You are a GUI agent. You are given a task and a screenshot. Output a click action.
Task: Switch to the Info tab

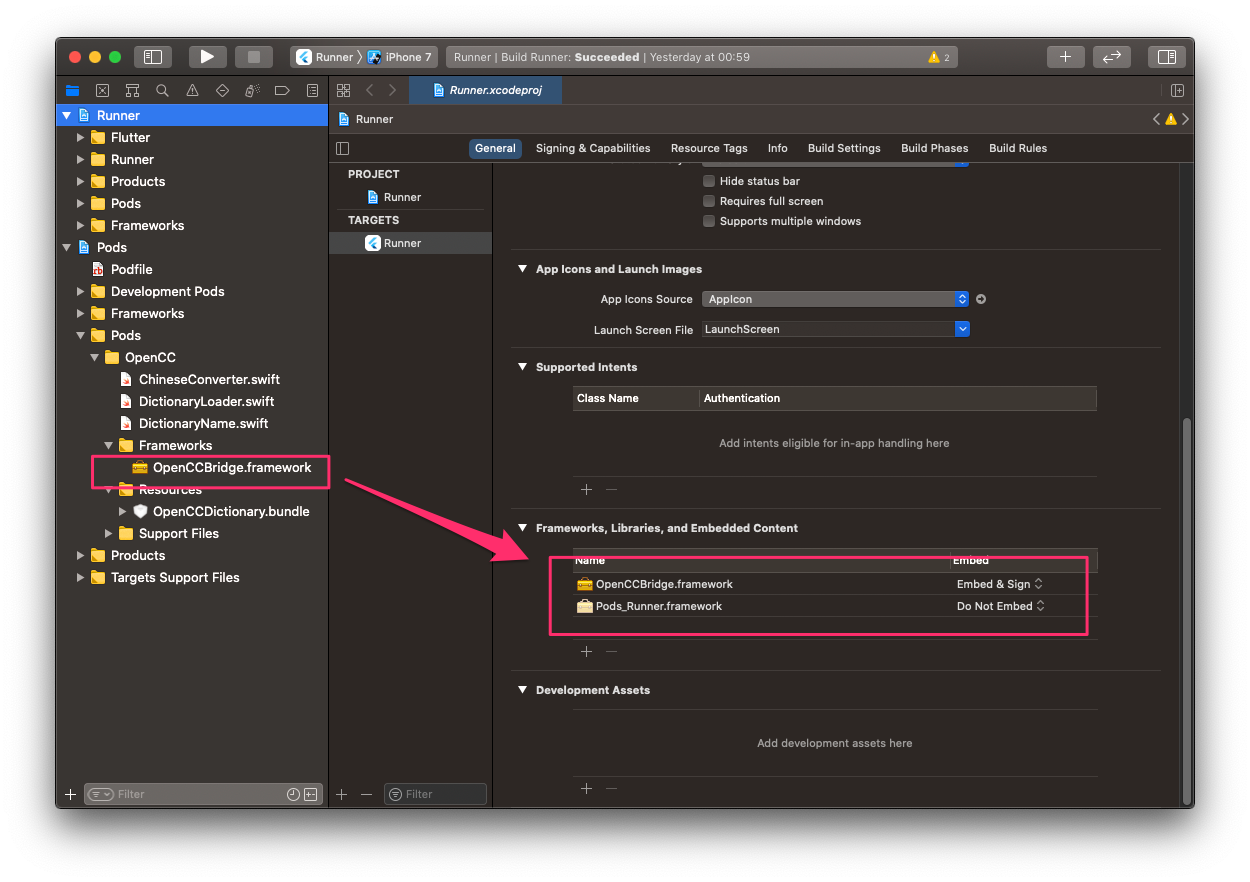778,148
